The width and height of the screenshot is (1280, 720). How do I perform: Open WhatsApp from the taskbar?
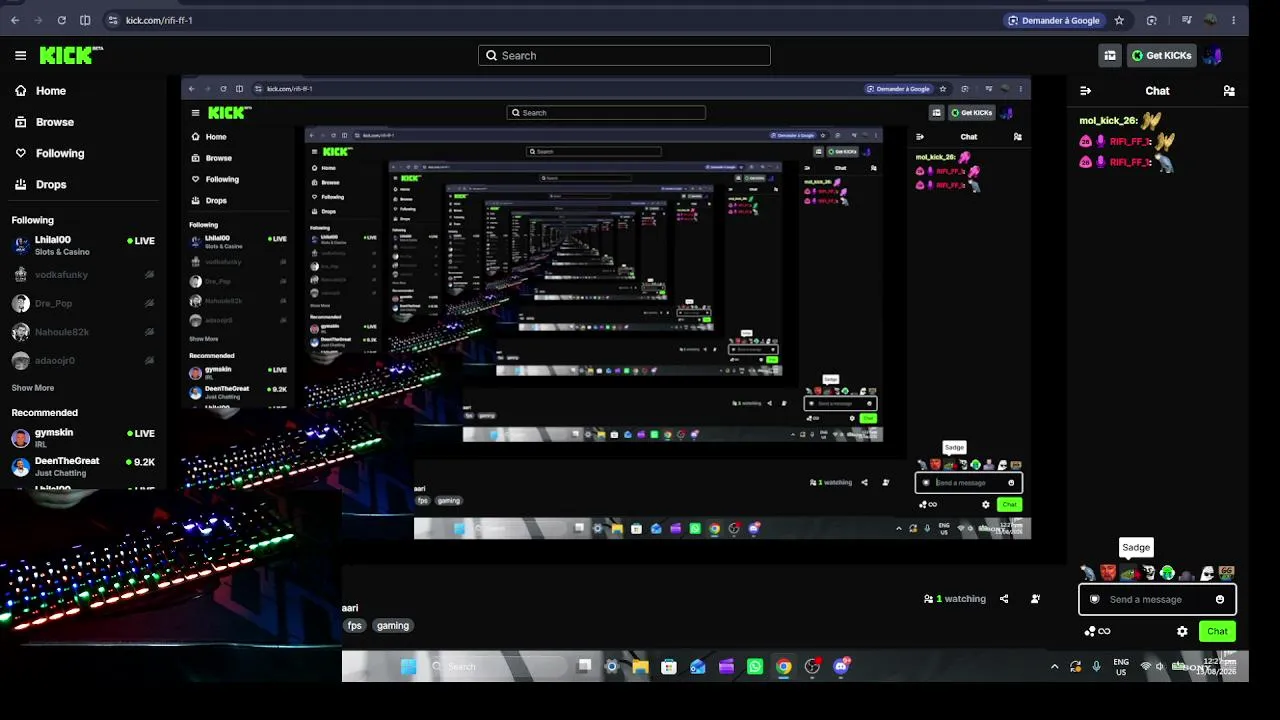755,667
